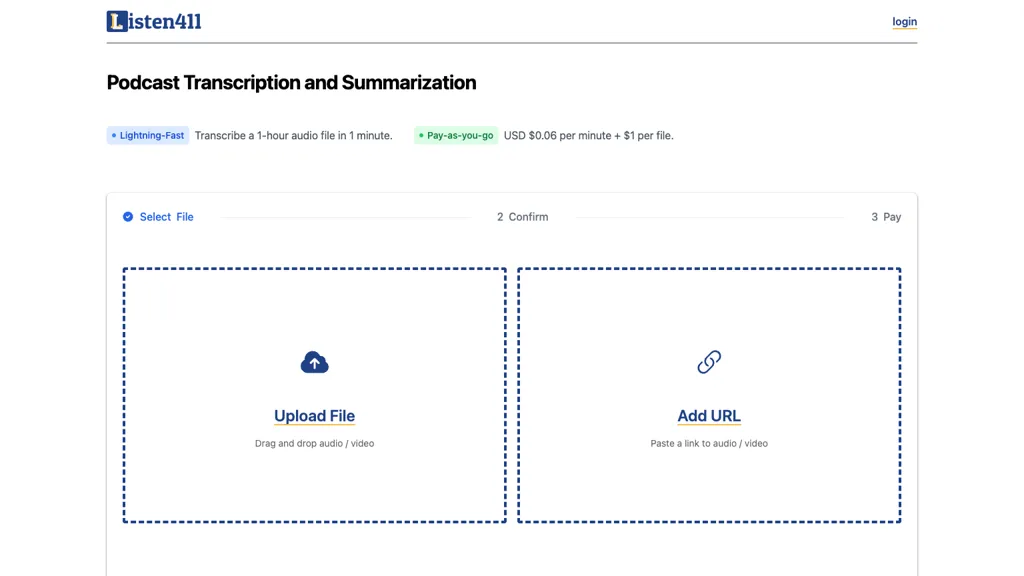
Task: Click the blue checkmark beside Select File
Action: point(128,217)
